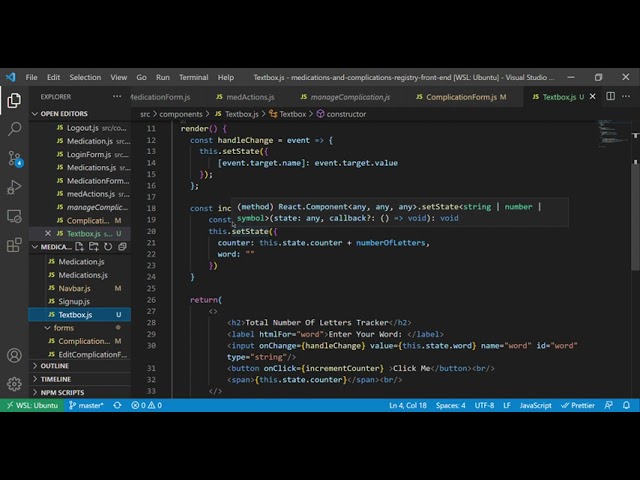This screenshot has height=480, width=640.
Task: Click the New Folder icon
Action: pyautogui.click(x=93, y=247)
